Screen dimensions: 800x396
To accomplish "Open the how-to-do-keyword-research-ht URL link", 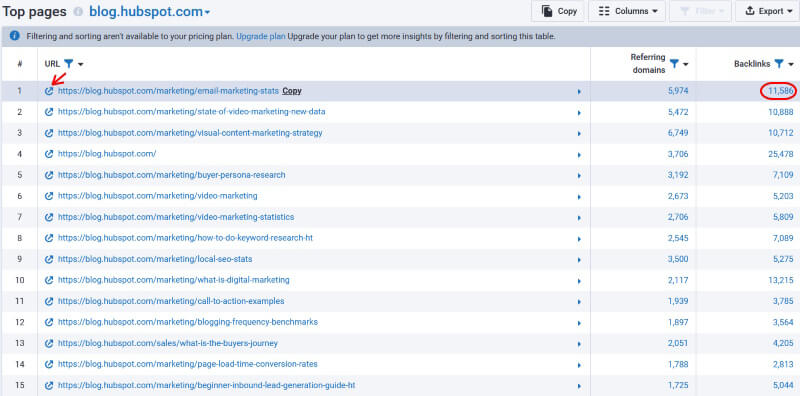I will (185, 238).
